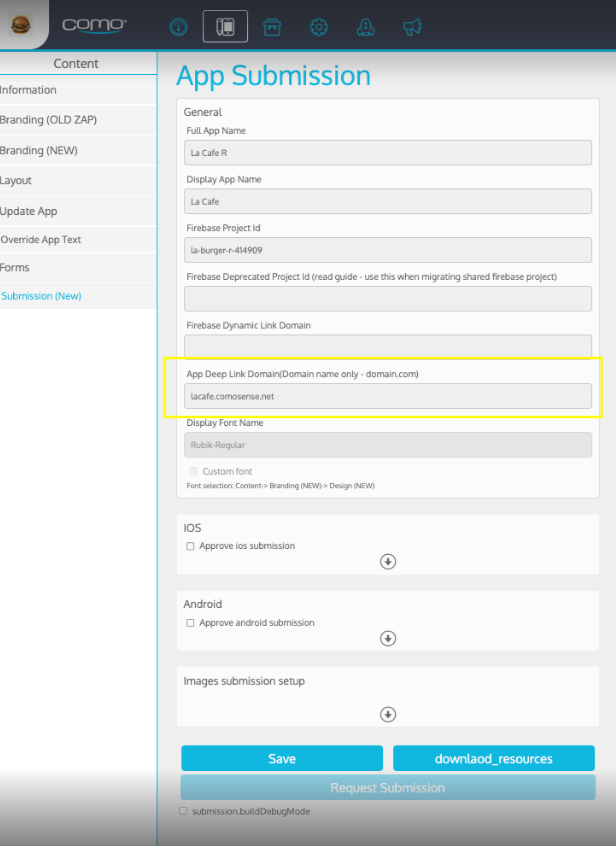Open the megaphone campaigns icon
The image size is (616, 846).
[411, 27]
